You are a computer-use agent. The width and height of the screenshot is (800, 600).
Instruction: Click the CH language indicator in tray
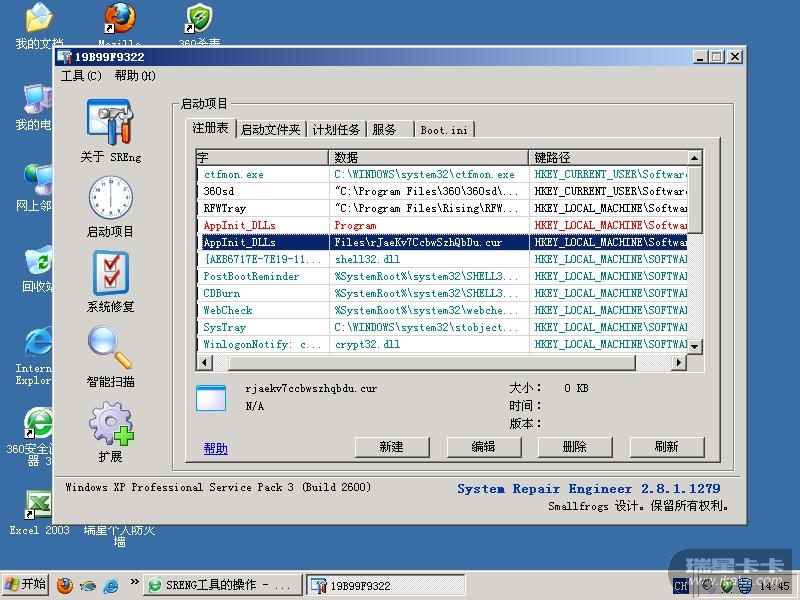[681, 586]
